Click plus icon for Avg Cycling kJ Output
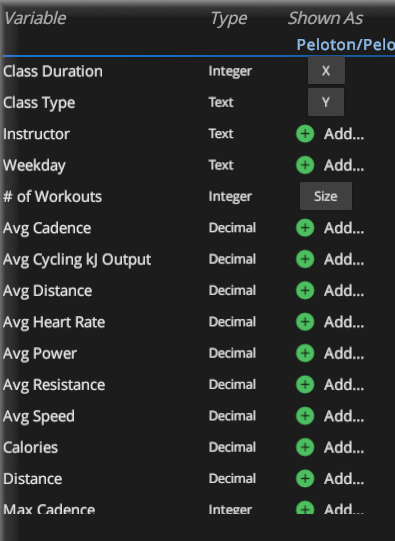The width and height of the screenshot is (395, 541). point(305,259)
